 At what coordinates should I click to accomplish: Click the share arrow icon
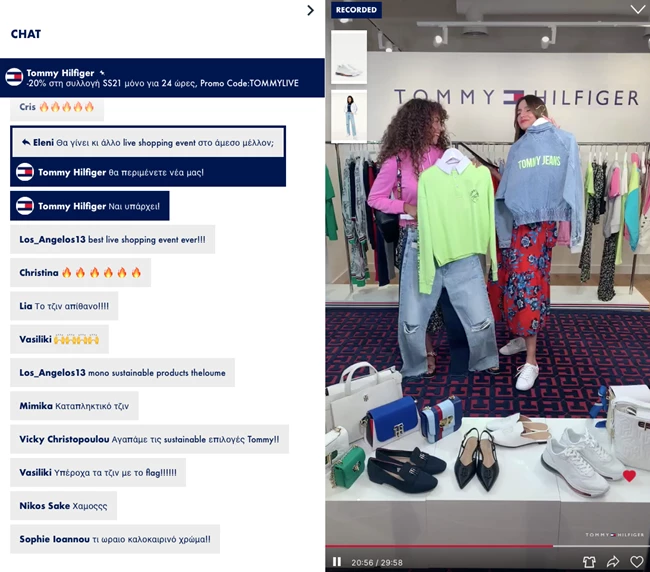pyautogui.click(x=613, y=562)
